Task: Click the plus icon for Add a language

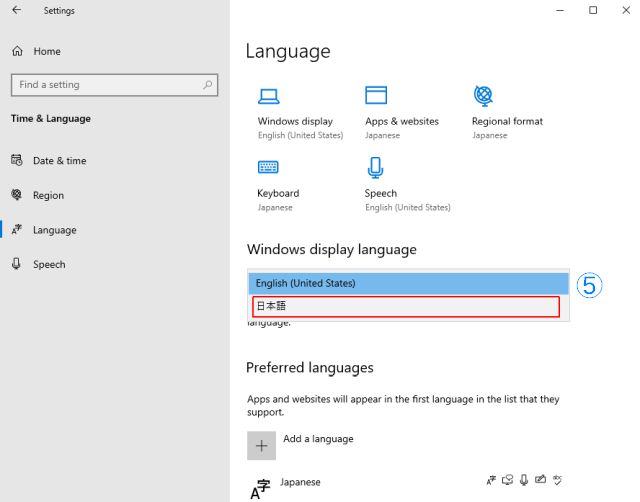Action: point(261,445)
